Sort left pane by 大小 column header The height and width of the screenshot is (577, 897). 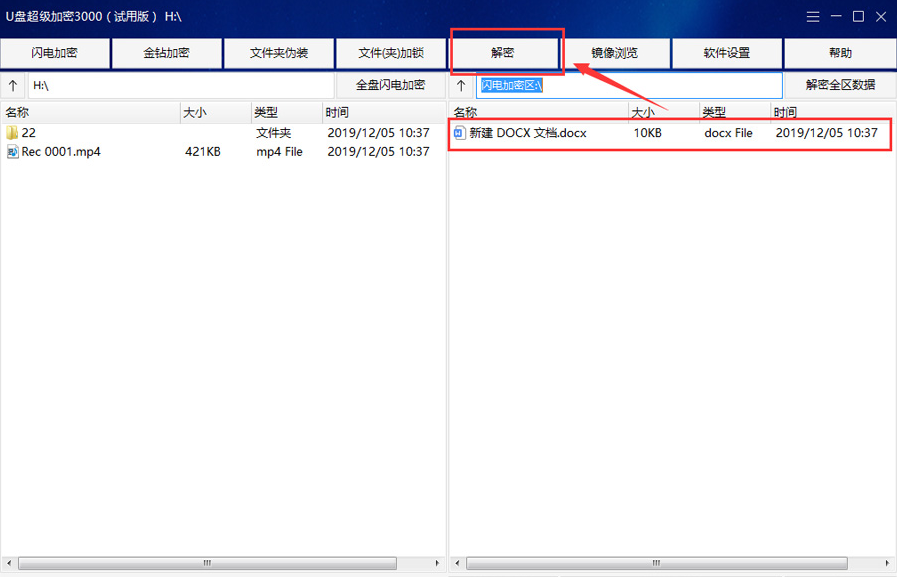(214, 112)
